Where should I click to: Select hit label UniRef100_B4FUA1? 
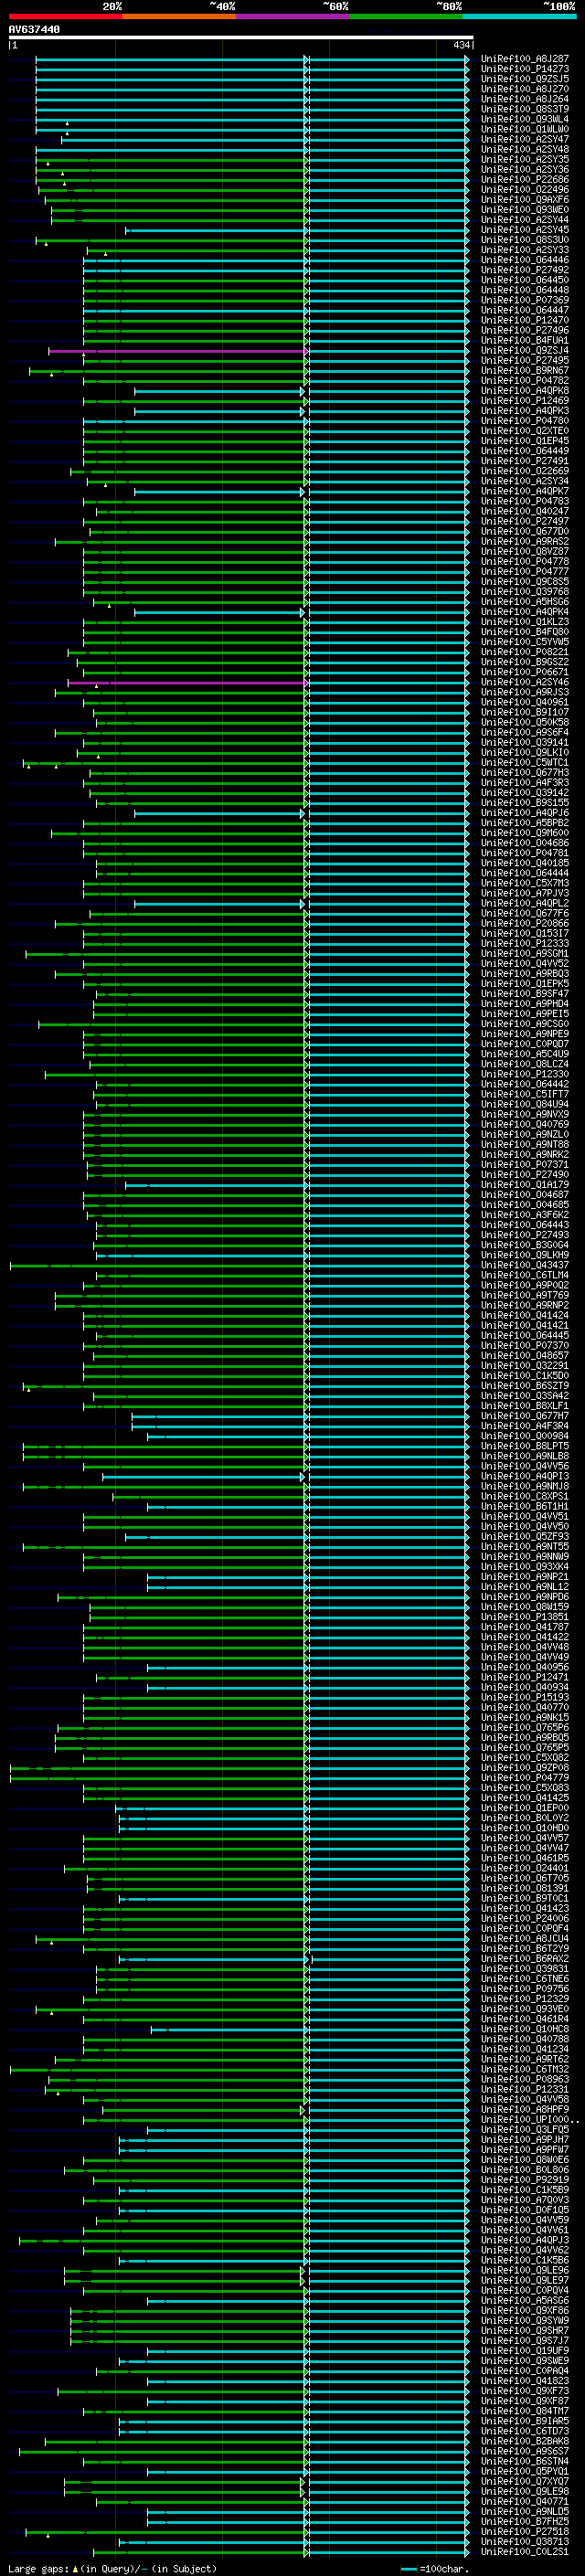(525, 341)
